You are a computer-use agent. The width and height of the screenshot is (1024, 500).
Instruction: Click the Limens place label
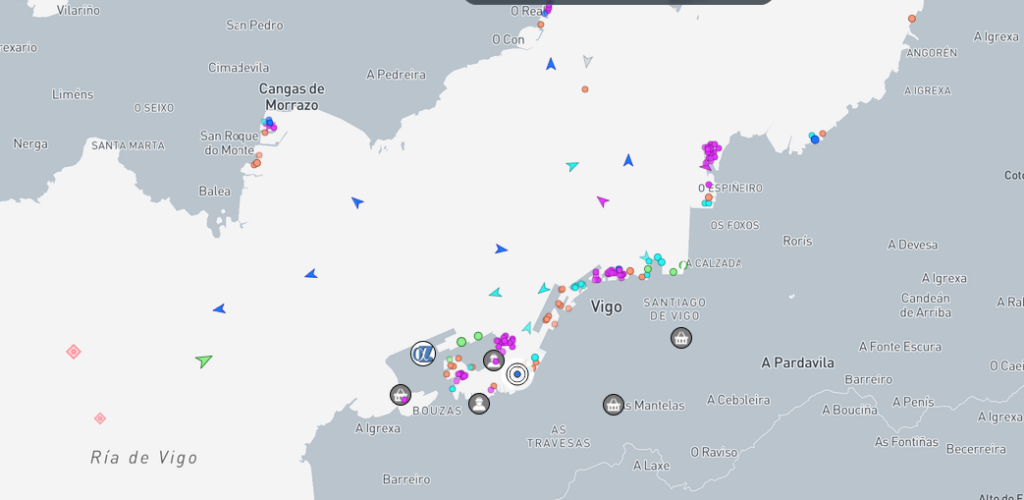click(x=72, y=94)
